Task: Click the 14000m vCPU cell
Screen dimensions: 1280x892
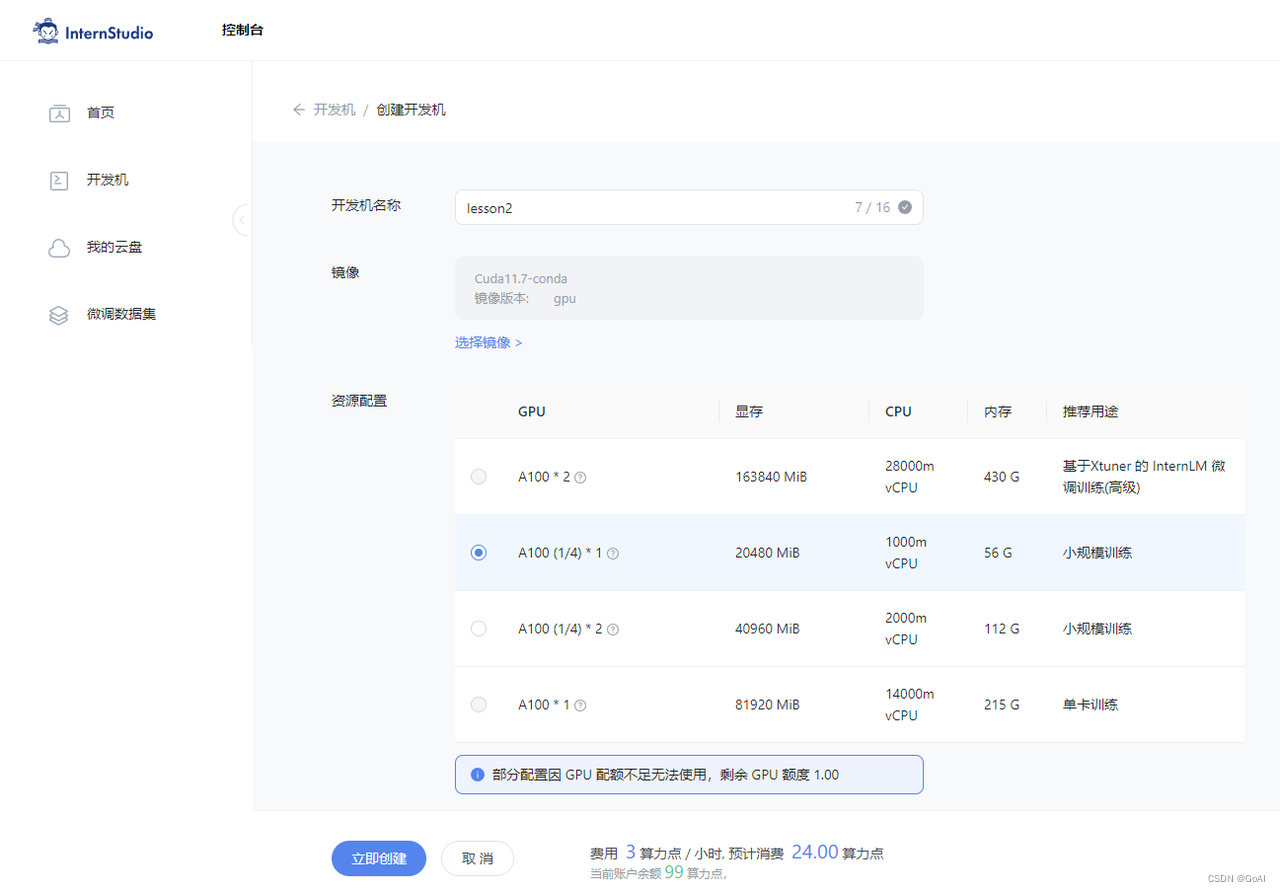Action: [910, 705]
